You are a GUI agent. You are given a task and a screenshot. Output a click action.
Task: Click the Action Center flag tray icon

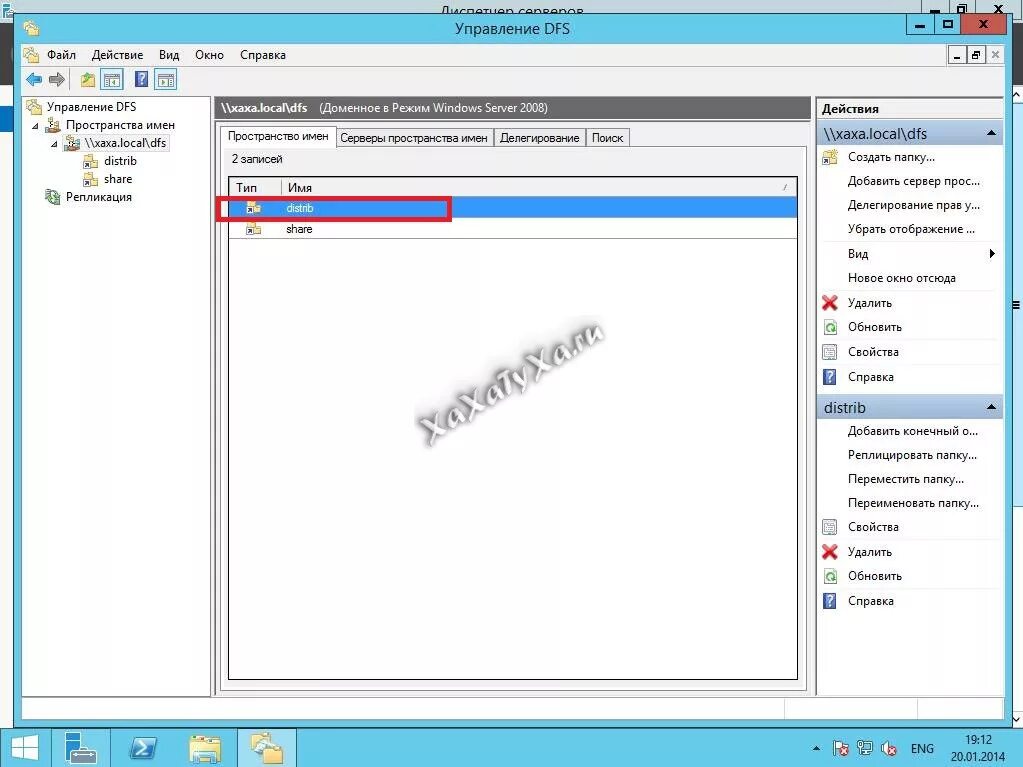click(841, 748)
